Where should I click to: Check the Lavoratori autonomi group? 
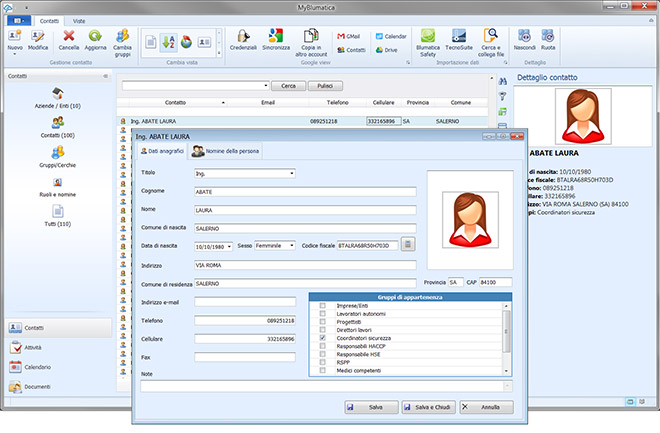[x=322, y=313]
